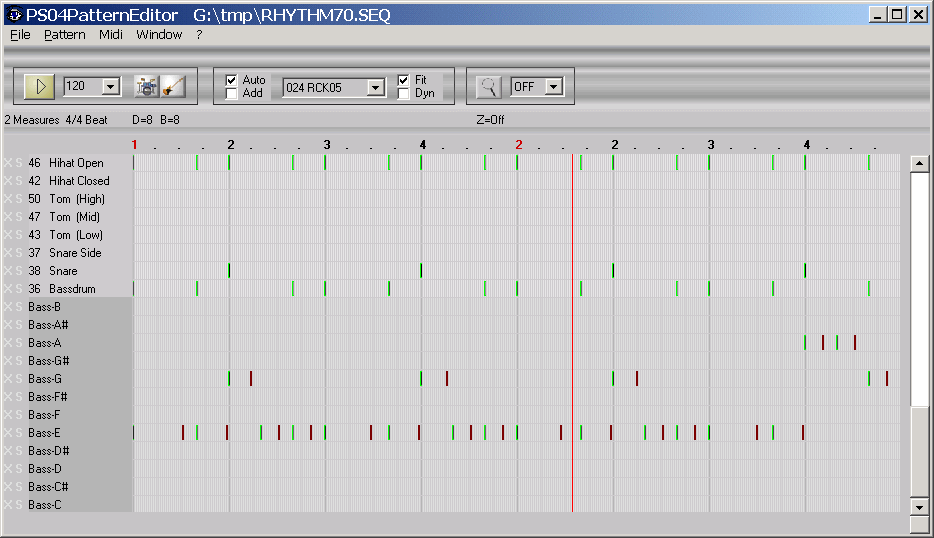934x538 pixels.
Task: Select the Bass-F track label
Action: pyautogui.click(x=44, y=415)
